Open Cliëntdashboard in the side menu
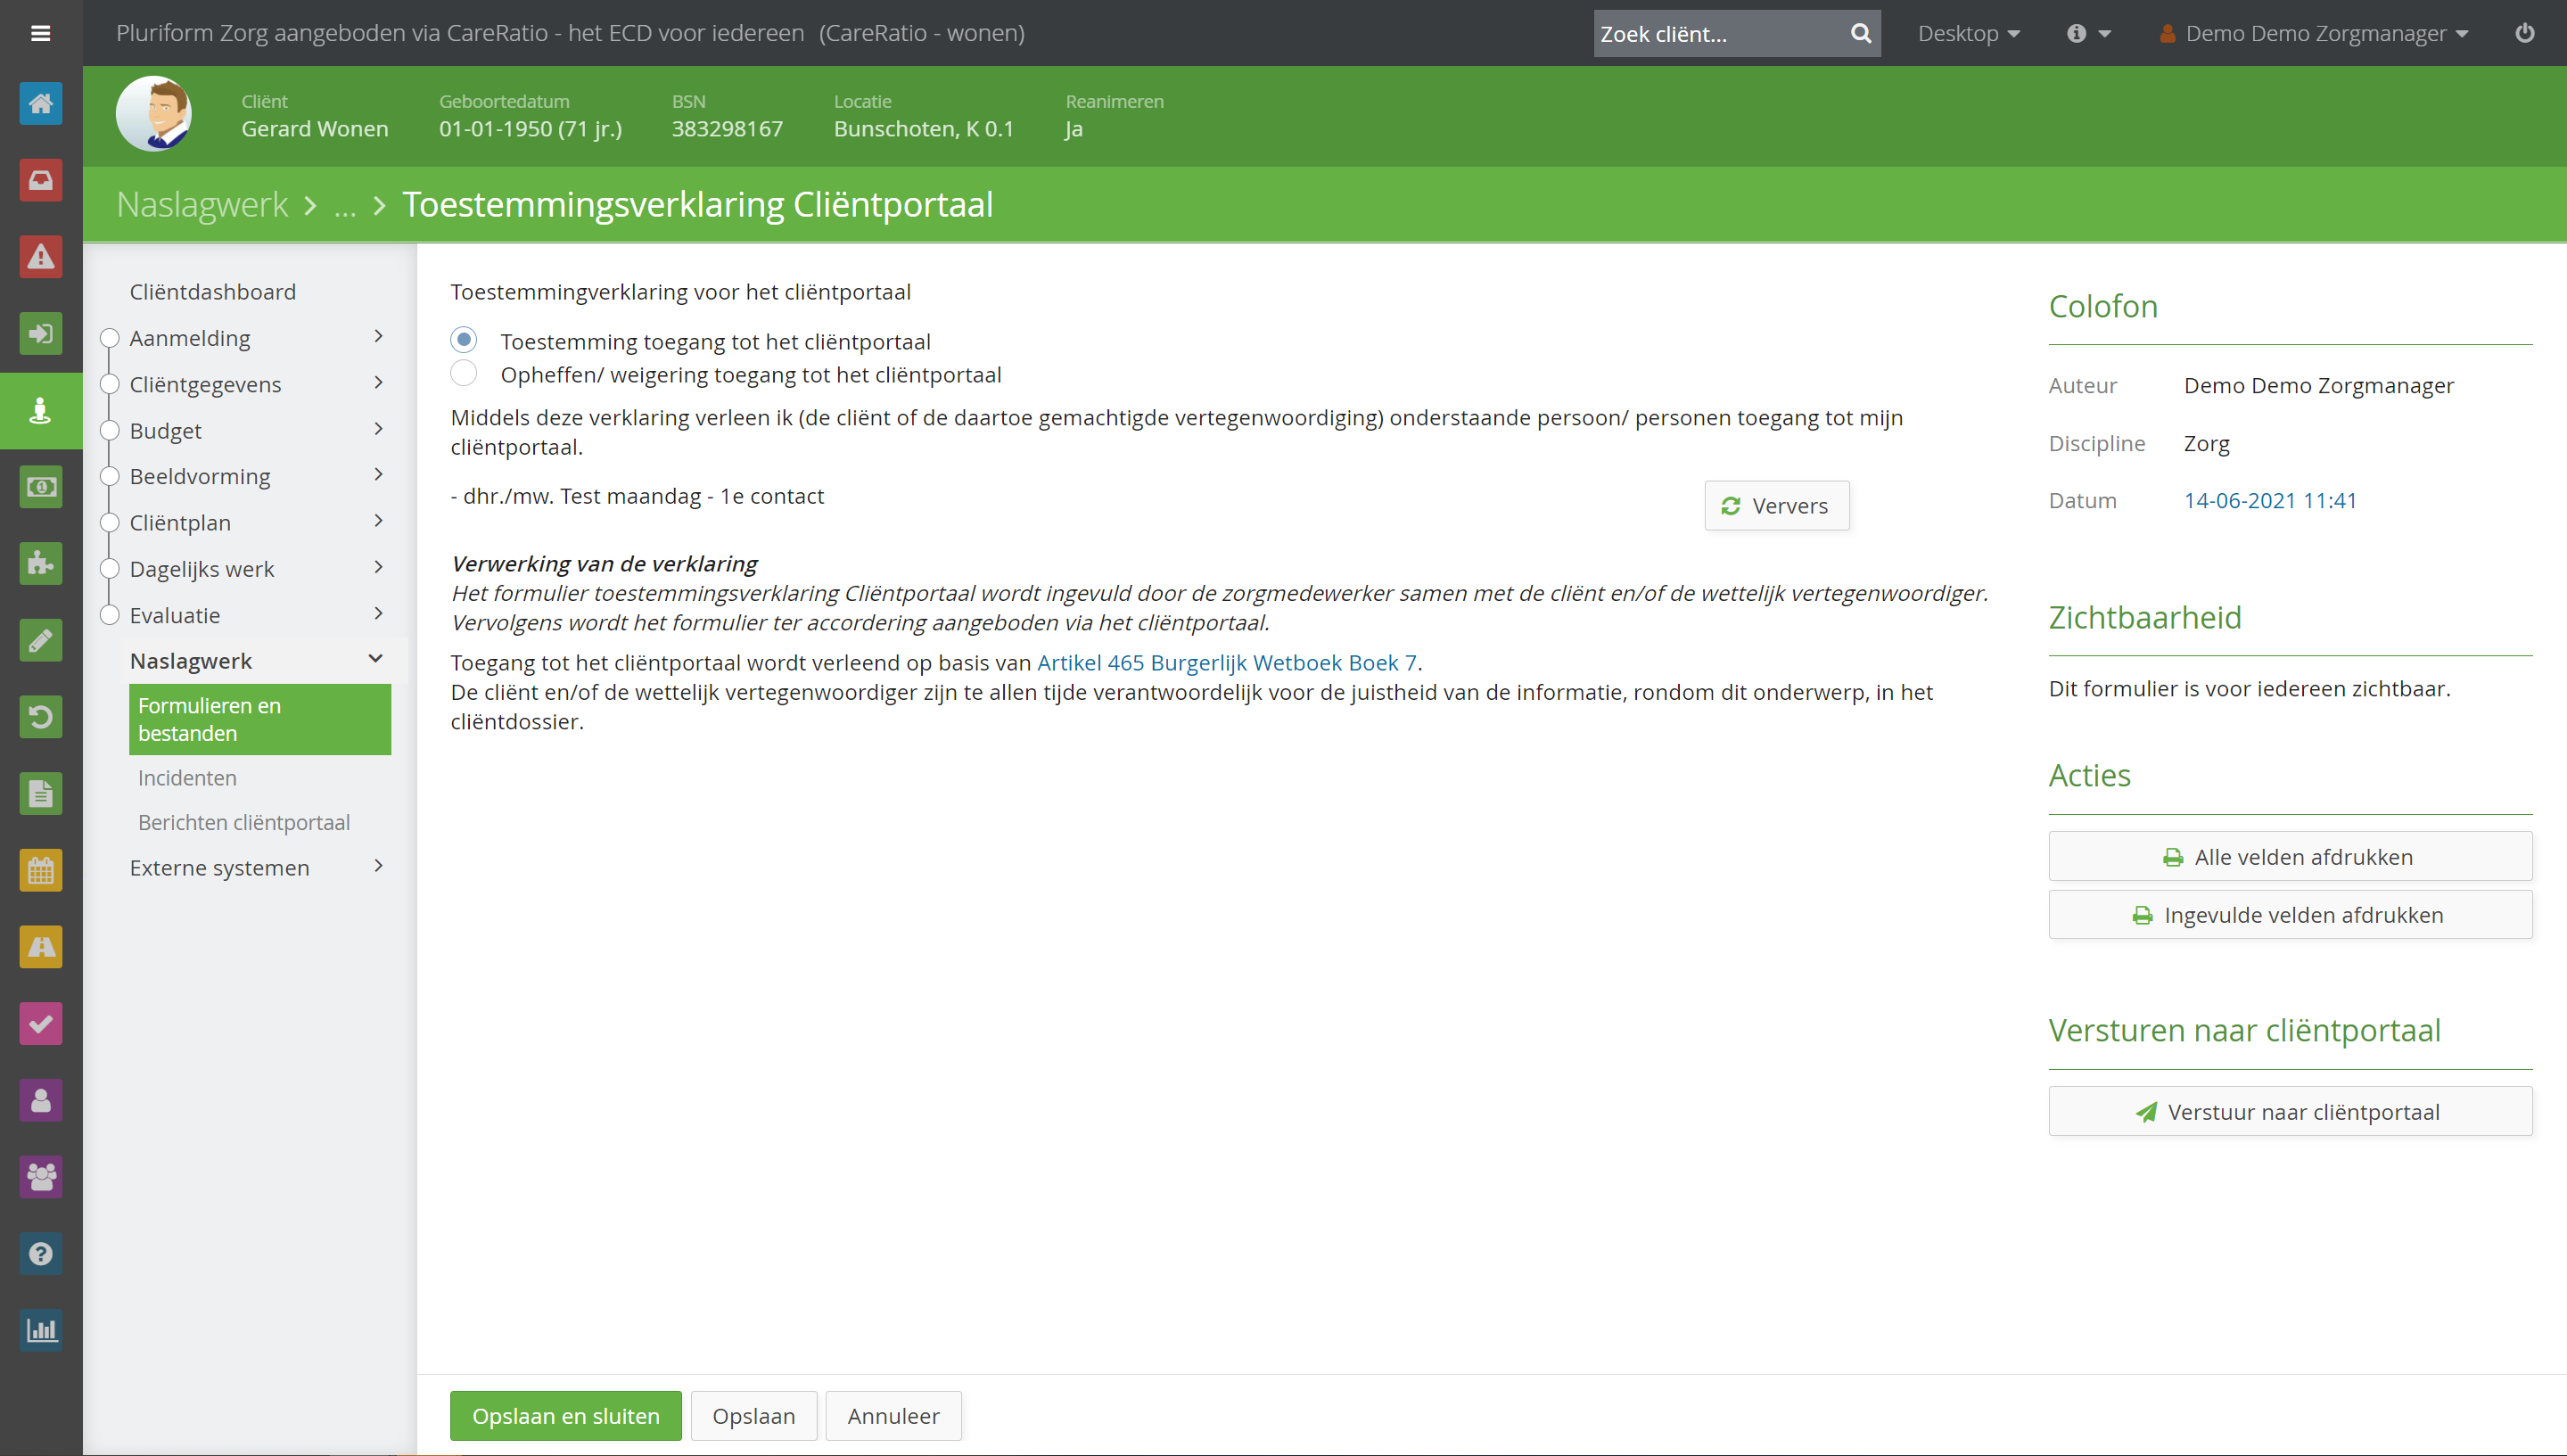This screenshot has width=2567, height=1456. (212, 291)
